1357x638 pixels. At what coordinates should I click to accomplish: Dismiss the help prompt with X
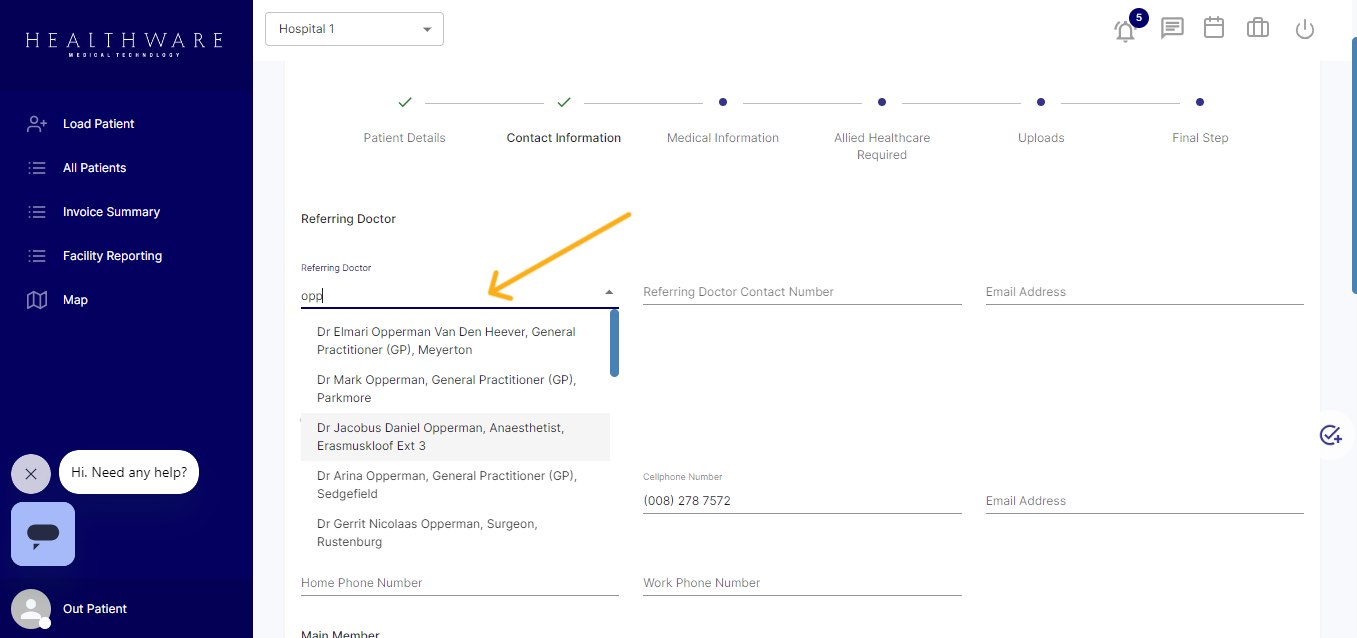[x=31, y=474]
